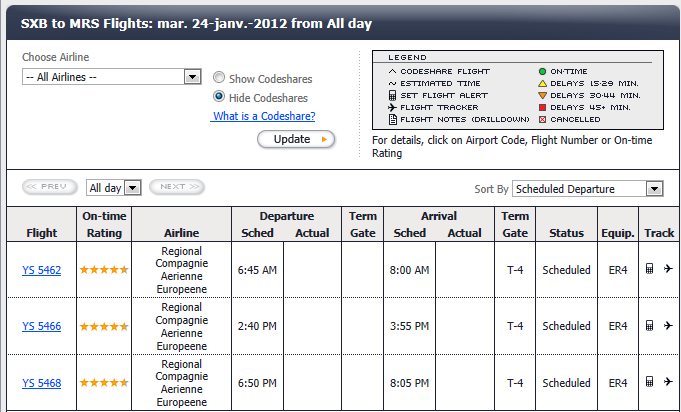The height and width of the screenshot is (412, 681).
Task: Click the NEXT button
Action: point(177,187)
